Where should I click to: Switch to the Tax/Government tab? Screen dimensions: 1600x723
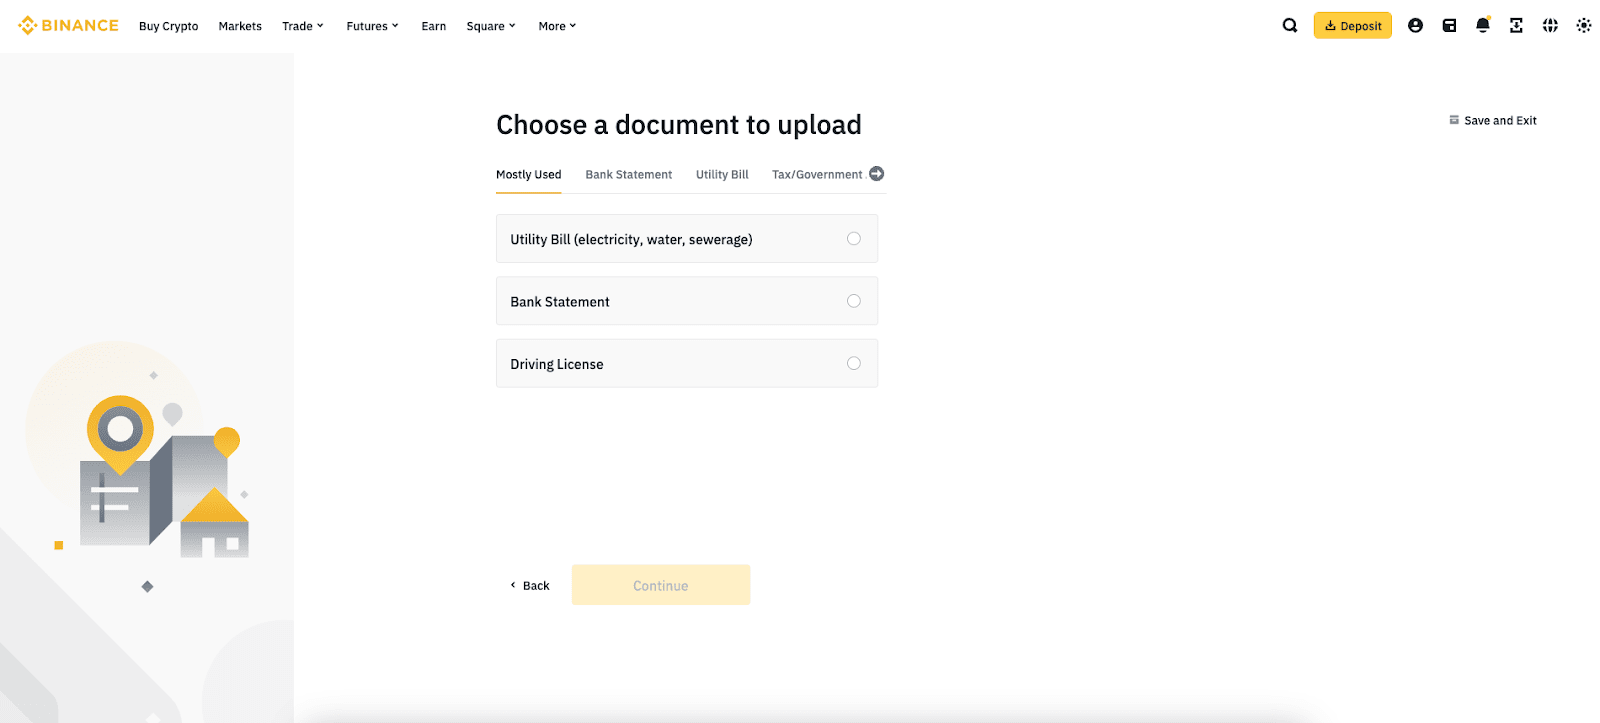[817, 175]
